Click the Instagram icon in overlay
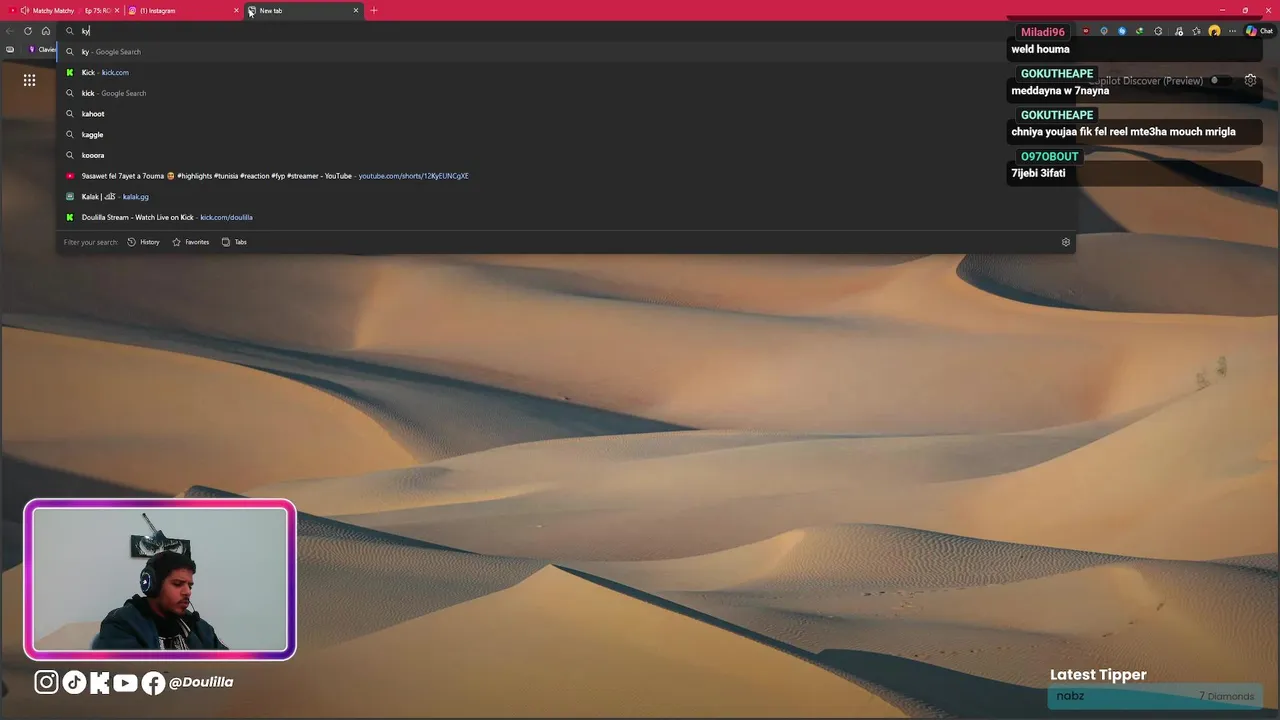 pos(47,682)
